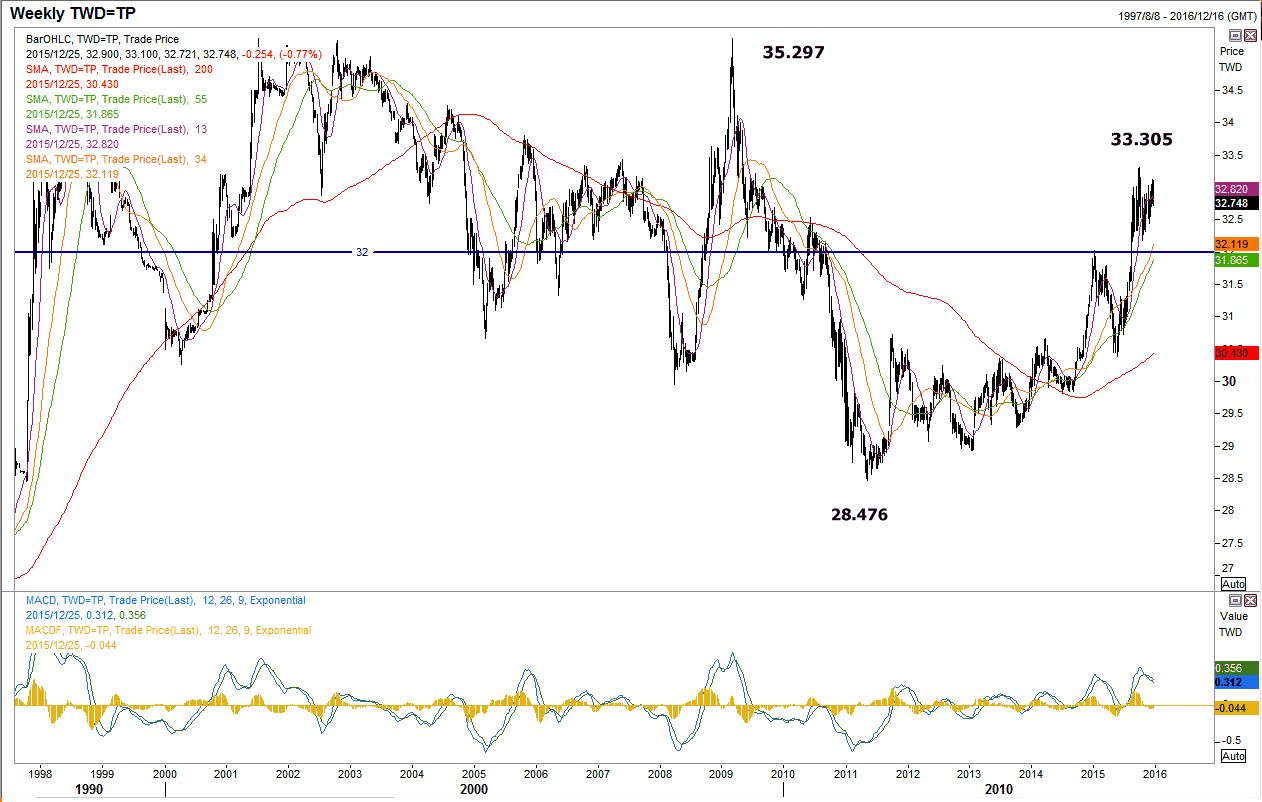Click the date range in top right
The image size is (1262, 802).
[x=1189, y=16]
